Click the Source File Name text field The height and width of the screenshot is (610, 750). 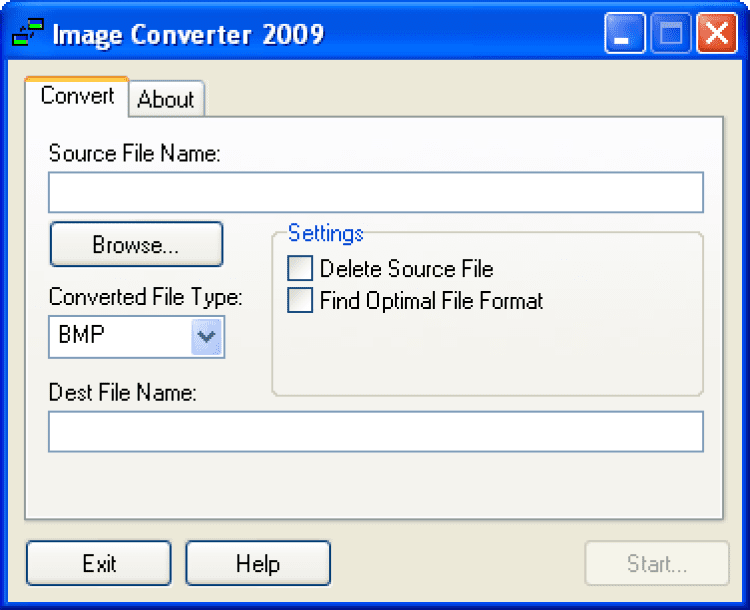375,192
